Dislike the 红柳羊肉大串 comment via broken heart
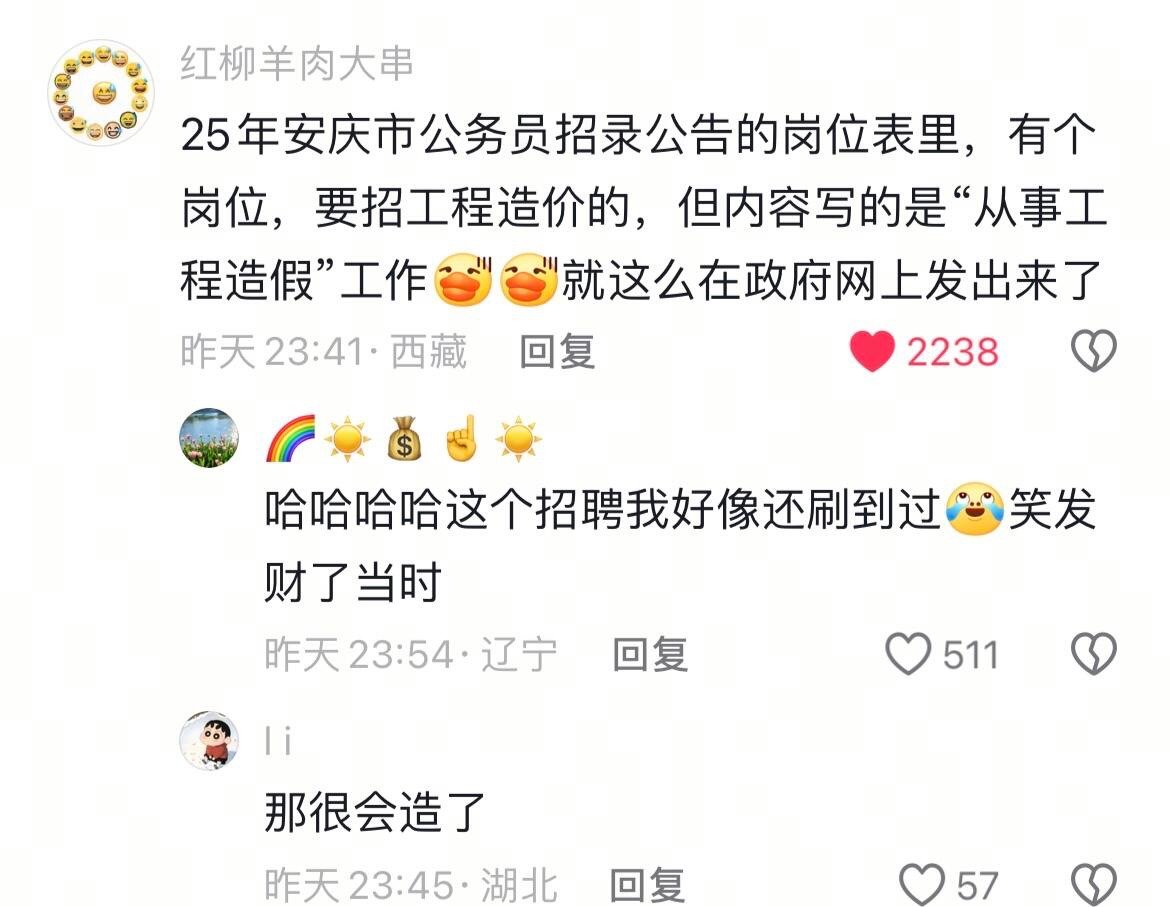This screenshot has width=1169, height=907. pos(1093,351)
